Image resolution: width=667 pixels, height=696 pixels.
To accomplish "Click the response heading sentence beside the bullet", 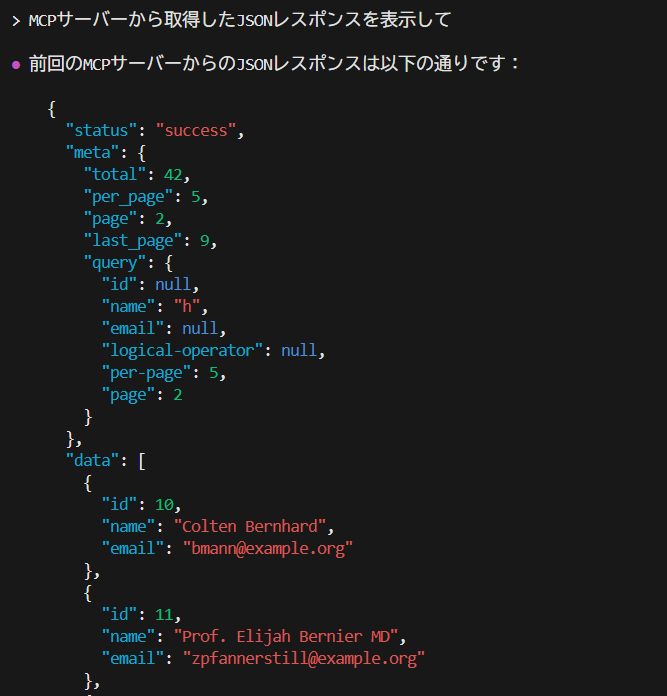I will [274, 64].
